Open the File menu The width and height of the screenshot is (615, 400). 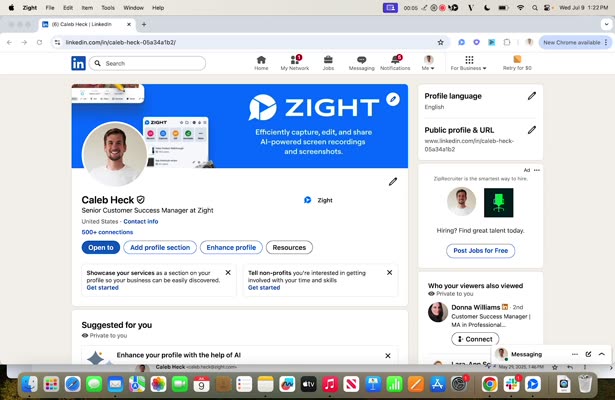coord(50,8)
